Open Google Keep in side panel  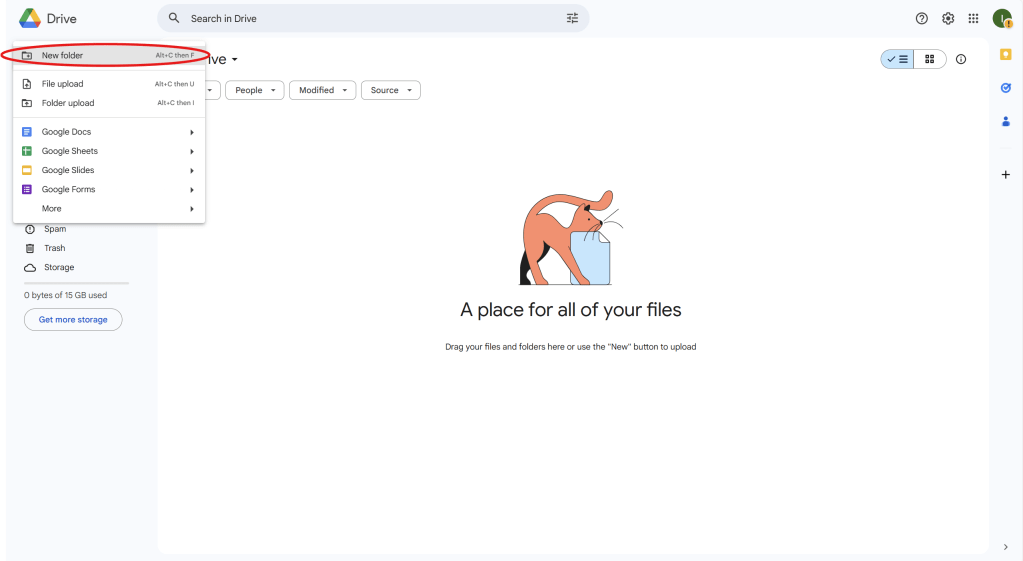click(1006, 54)
